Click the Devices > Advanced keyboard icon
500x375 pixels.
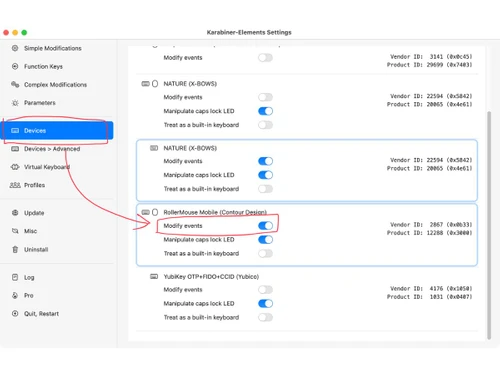[15, 149]
